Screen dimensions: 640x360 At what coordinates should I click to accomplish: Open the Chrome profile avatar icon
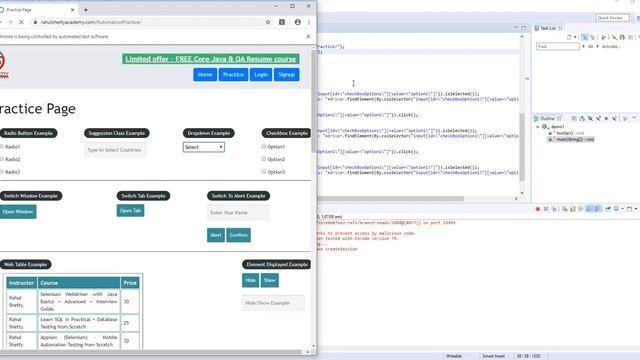click(x=298, y=22)
